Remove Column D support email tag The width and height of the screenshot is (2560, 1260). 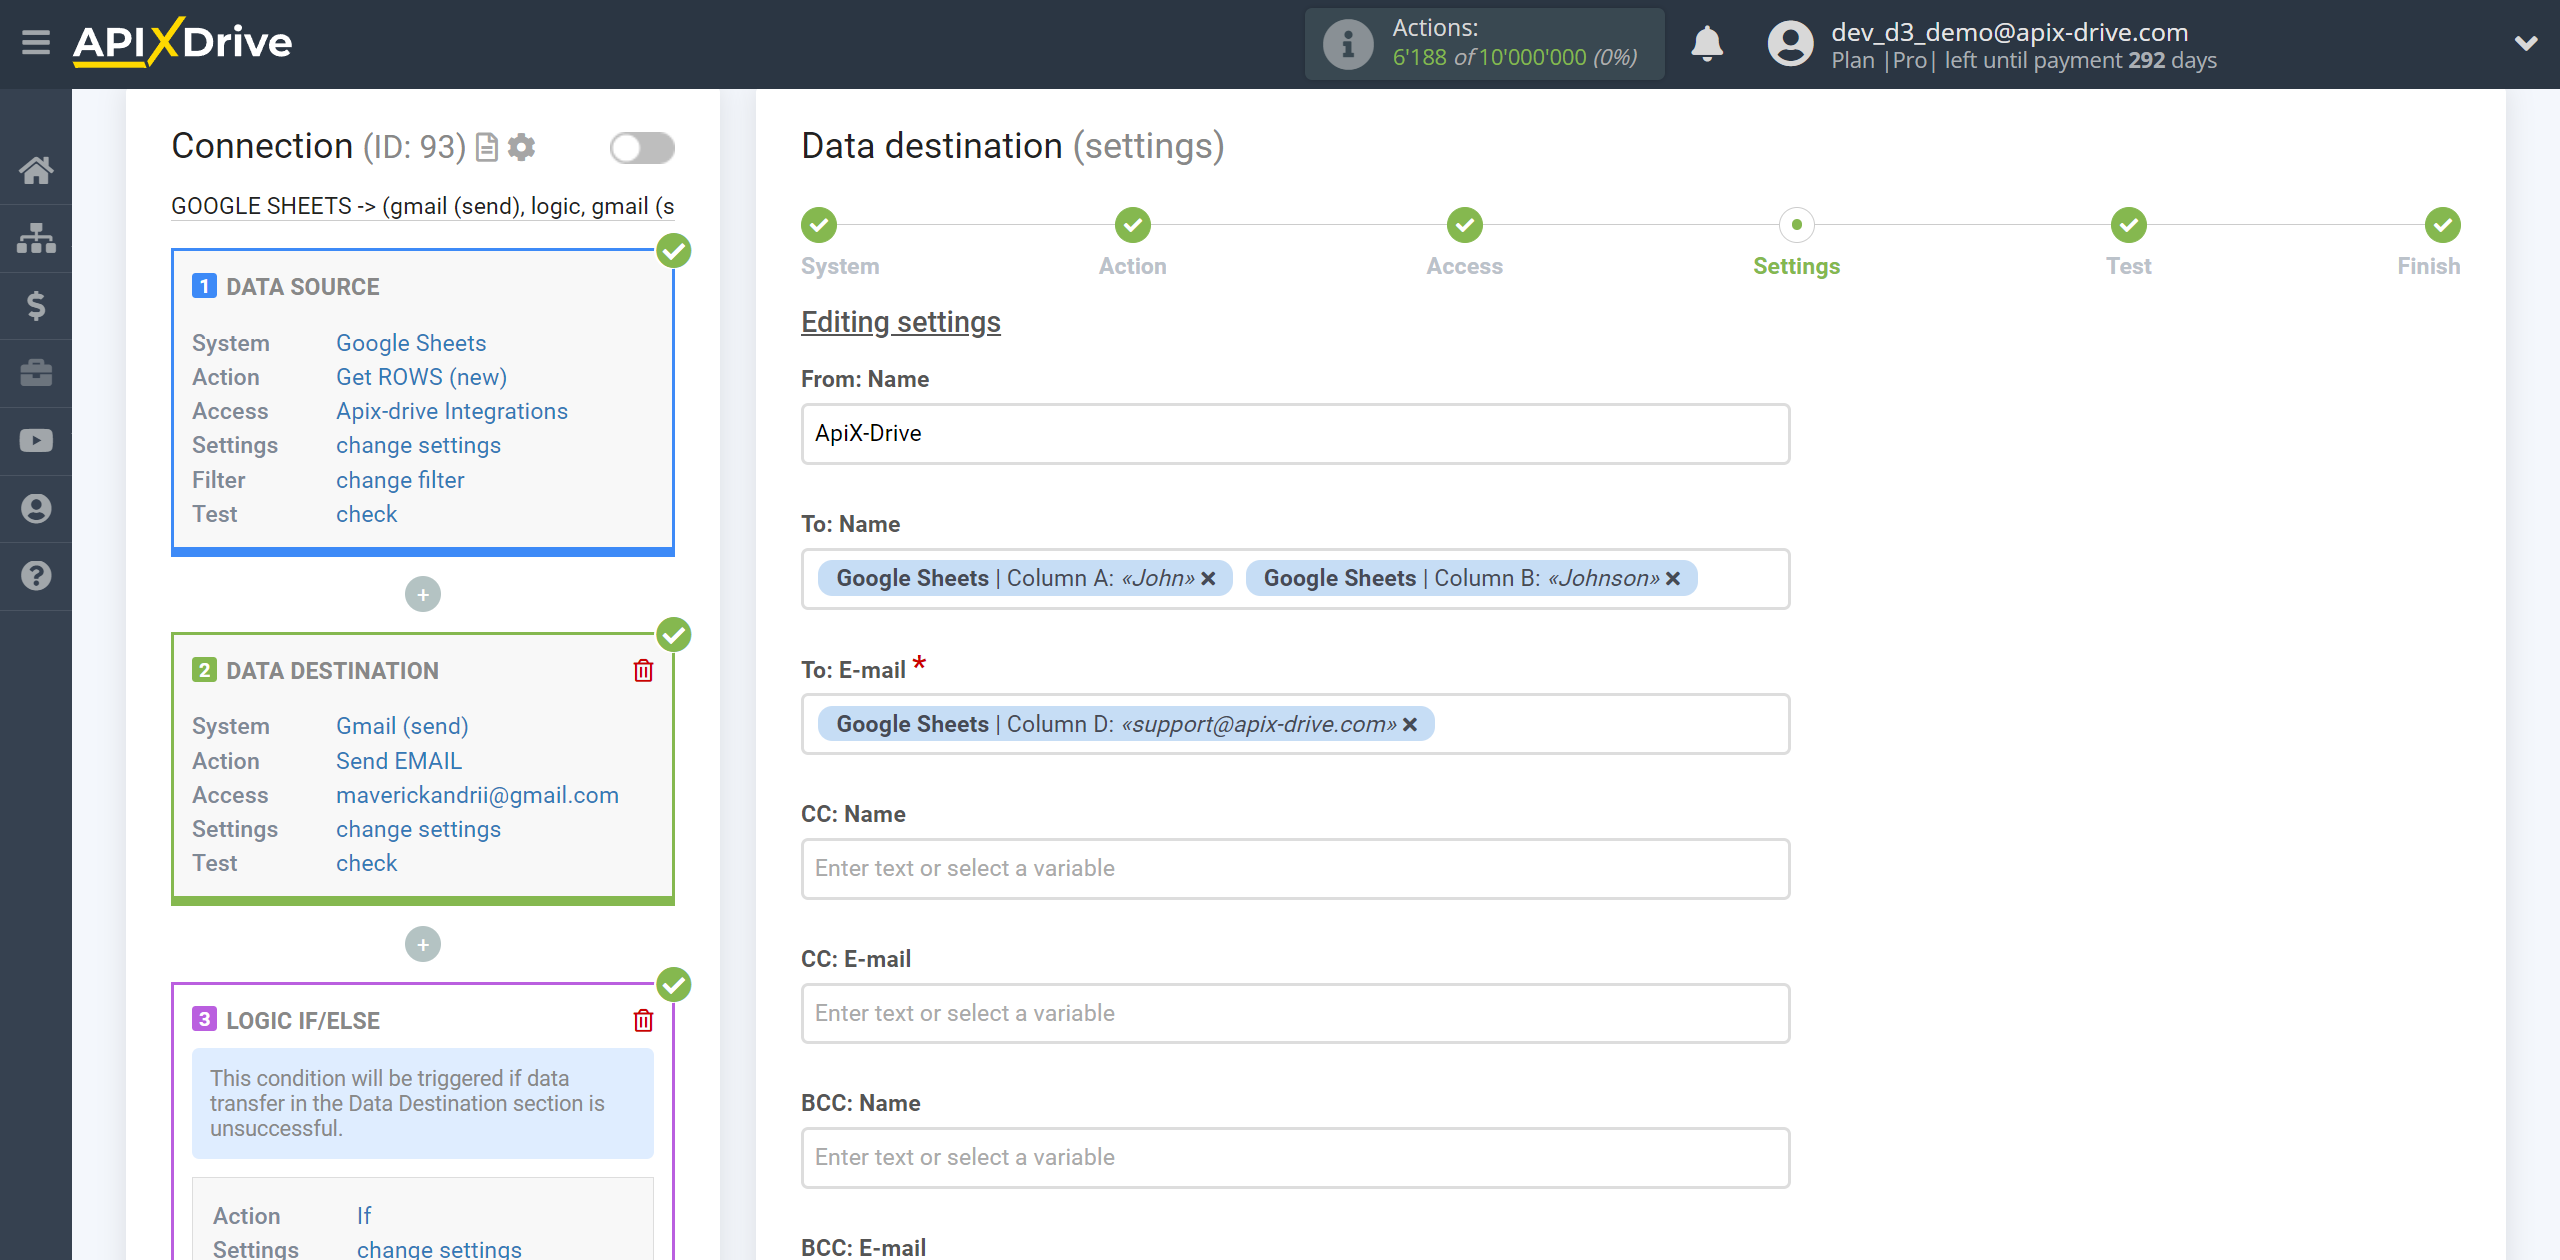[x=1410, y=724]
